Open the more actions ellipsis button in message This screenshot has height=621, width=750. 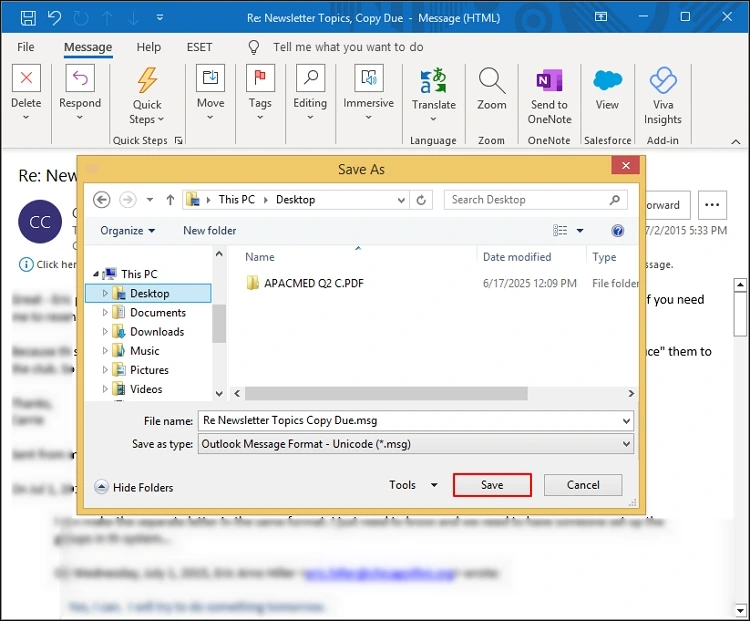(x=712, y=205)
